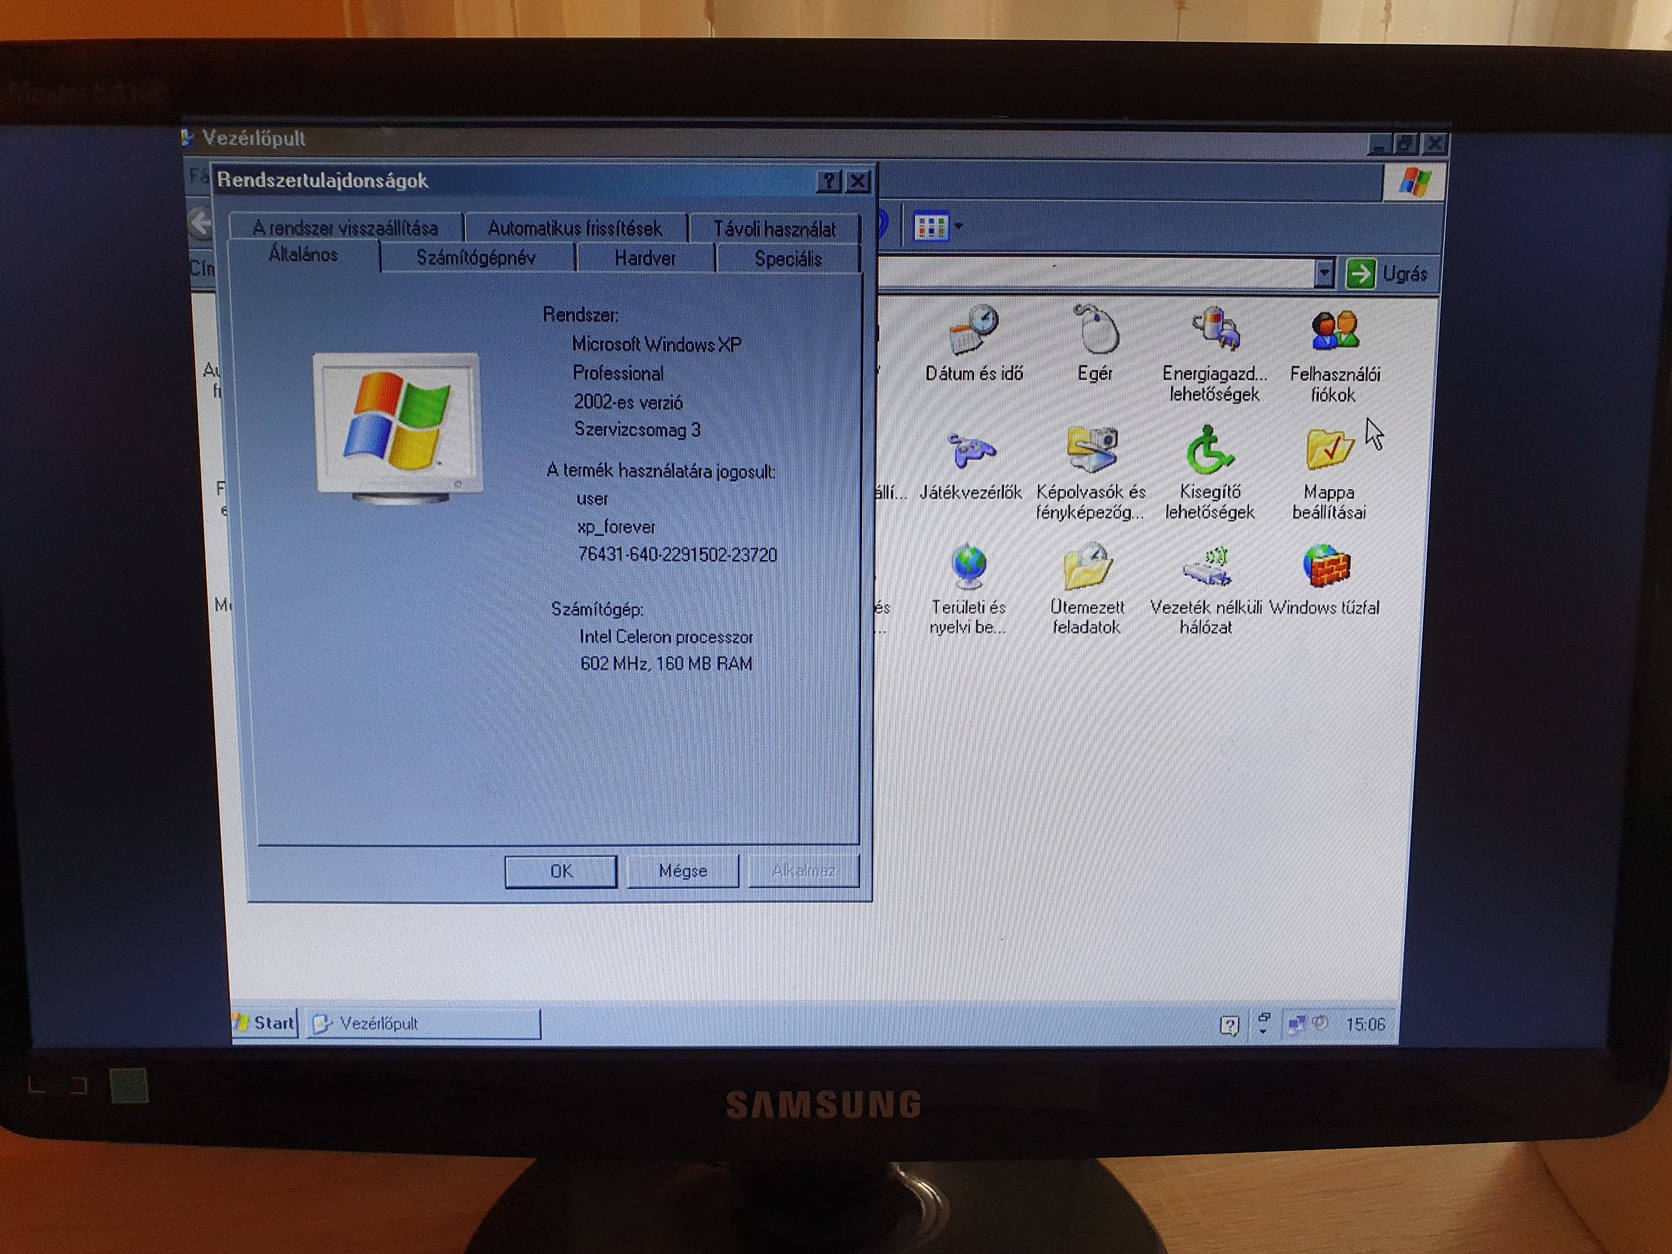Open the Speciális tab
This screenshot has height=1254, width=1672.
(788, 259)
